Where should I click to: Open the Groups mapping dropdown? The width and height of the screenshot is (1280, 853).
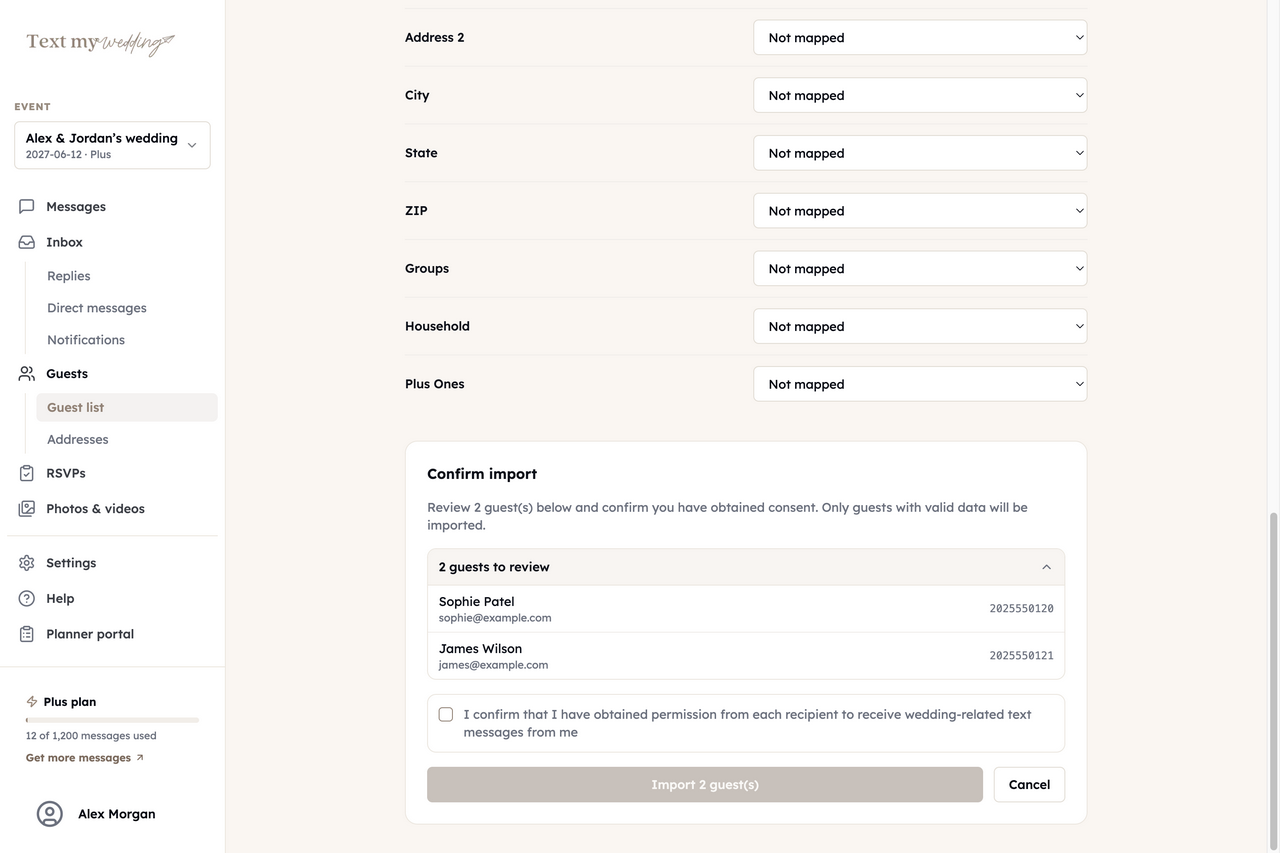[x=920, y=268]
